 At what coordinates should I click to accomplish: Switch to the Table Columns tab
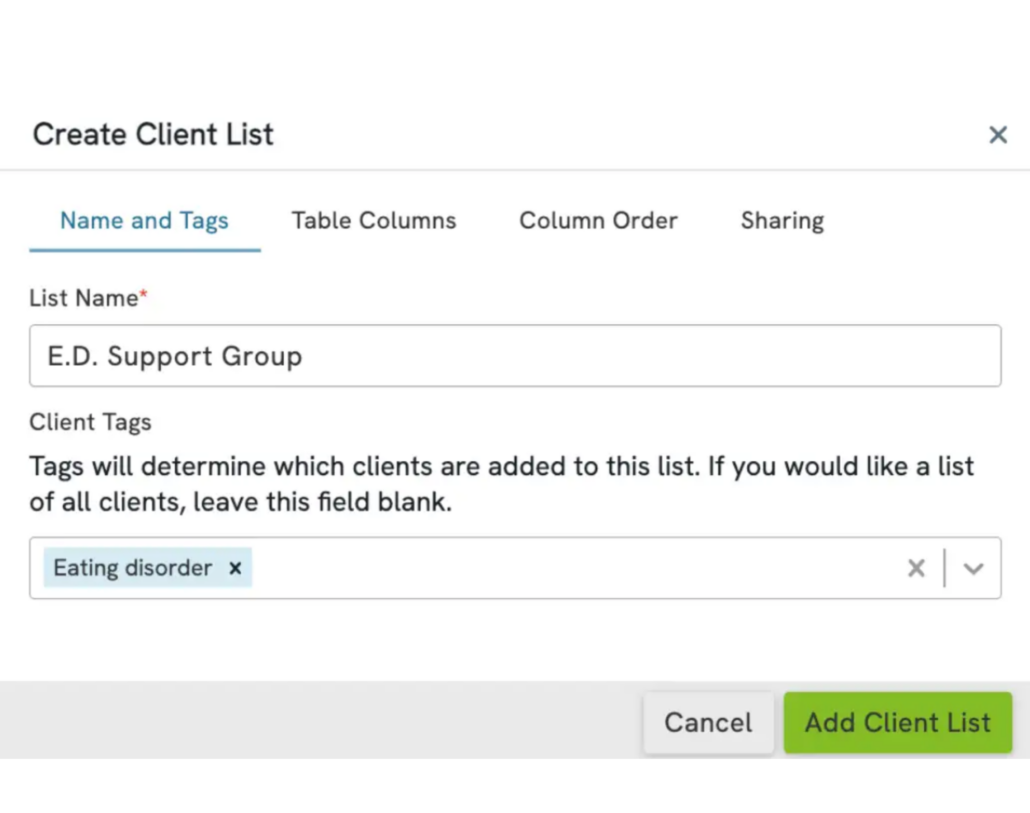pyautogui.click(x=373, y=221)
